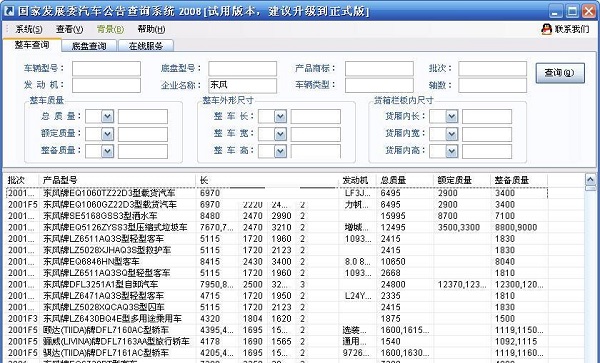600x363 pixels.
Task: Focus the 车辆类型 input field
Action: tap(379, 85)
